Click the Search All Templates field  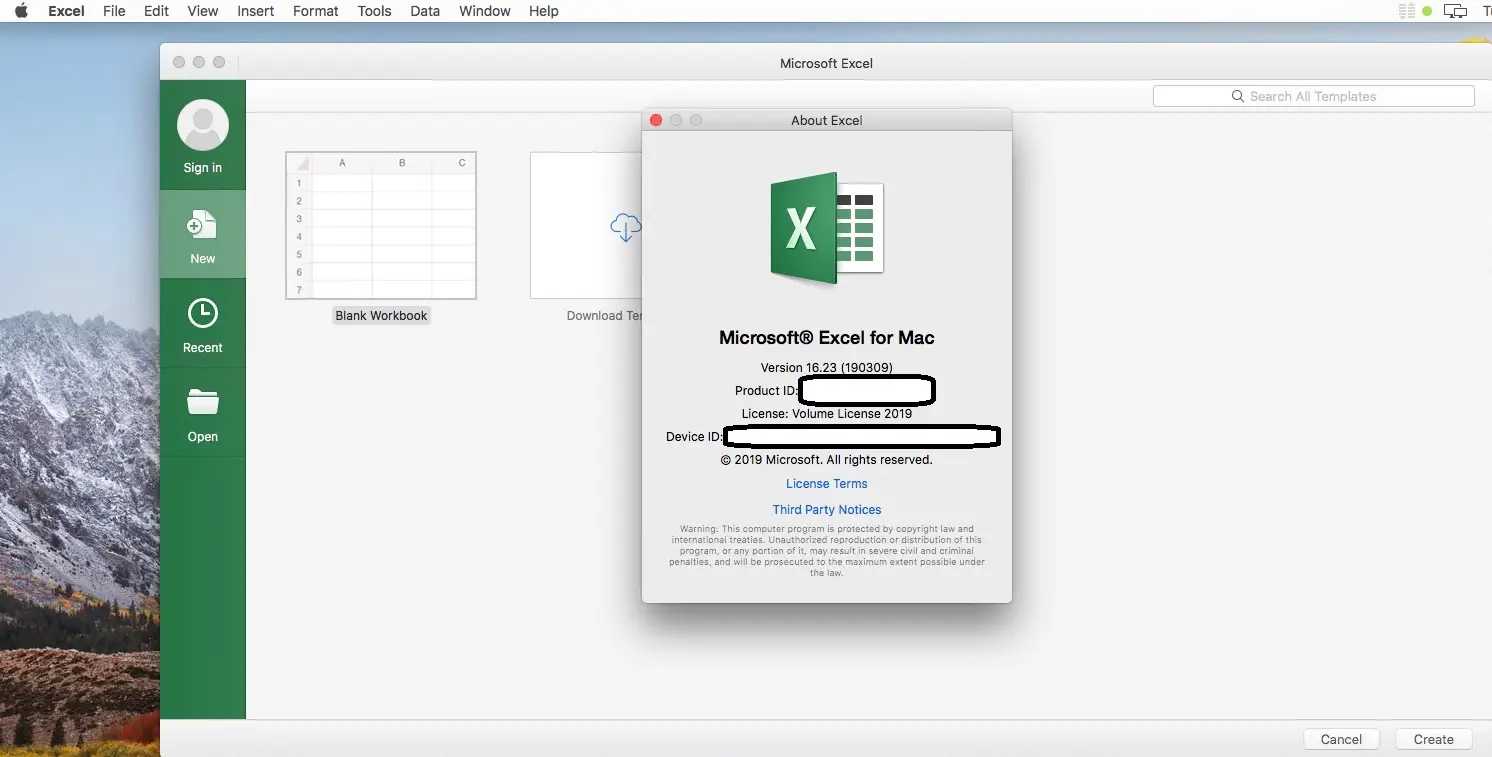click(x=1313, y=96)
